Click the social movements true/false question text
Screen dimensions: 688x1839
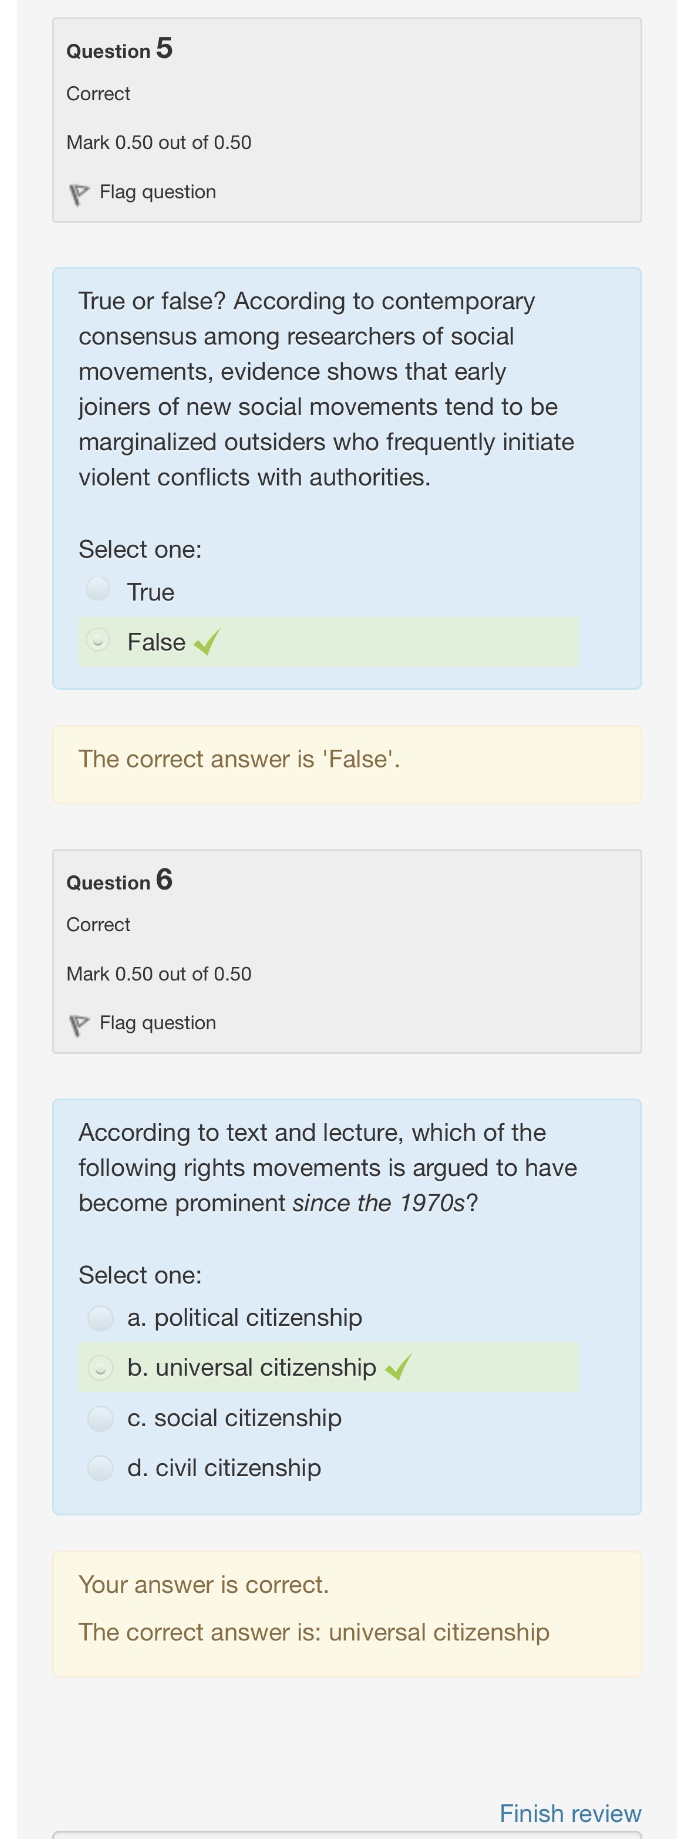click(327, 389)
